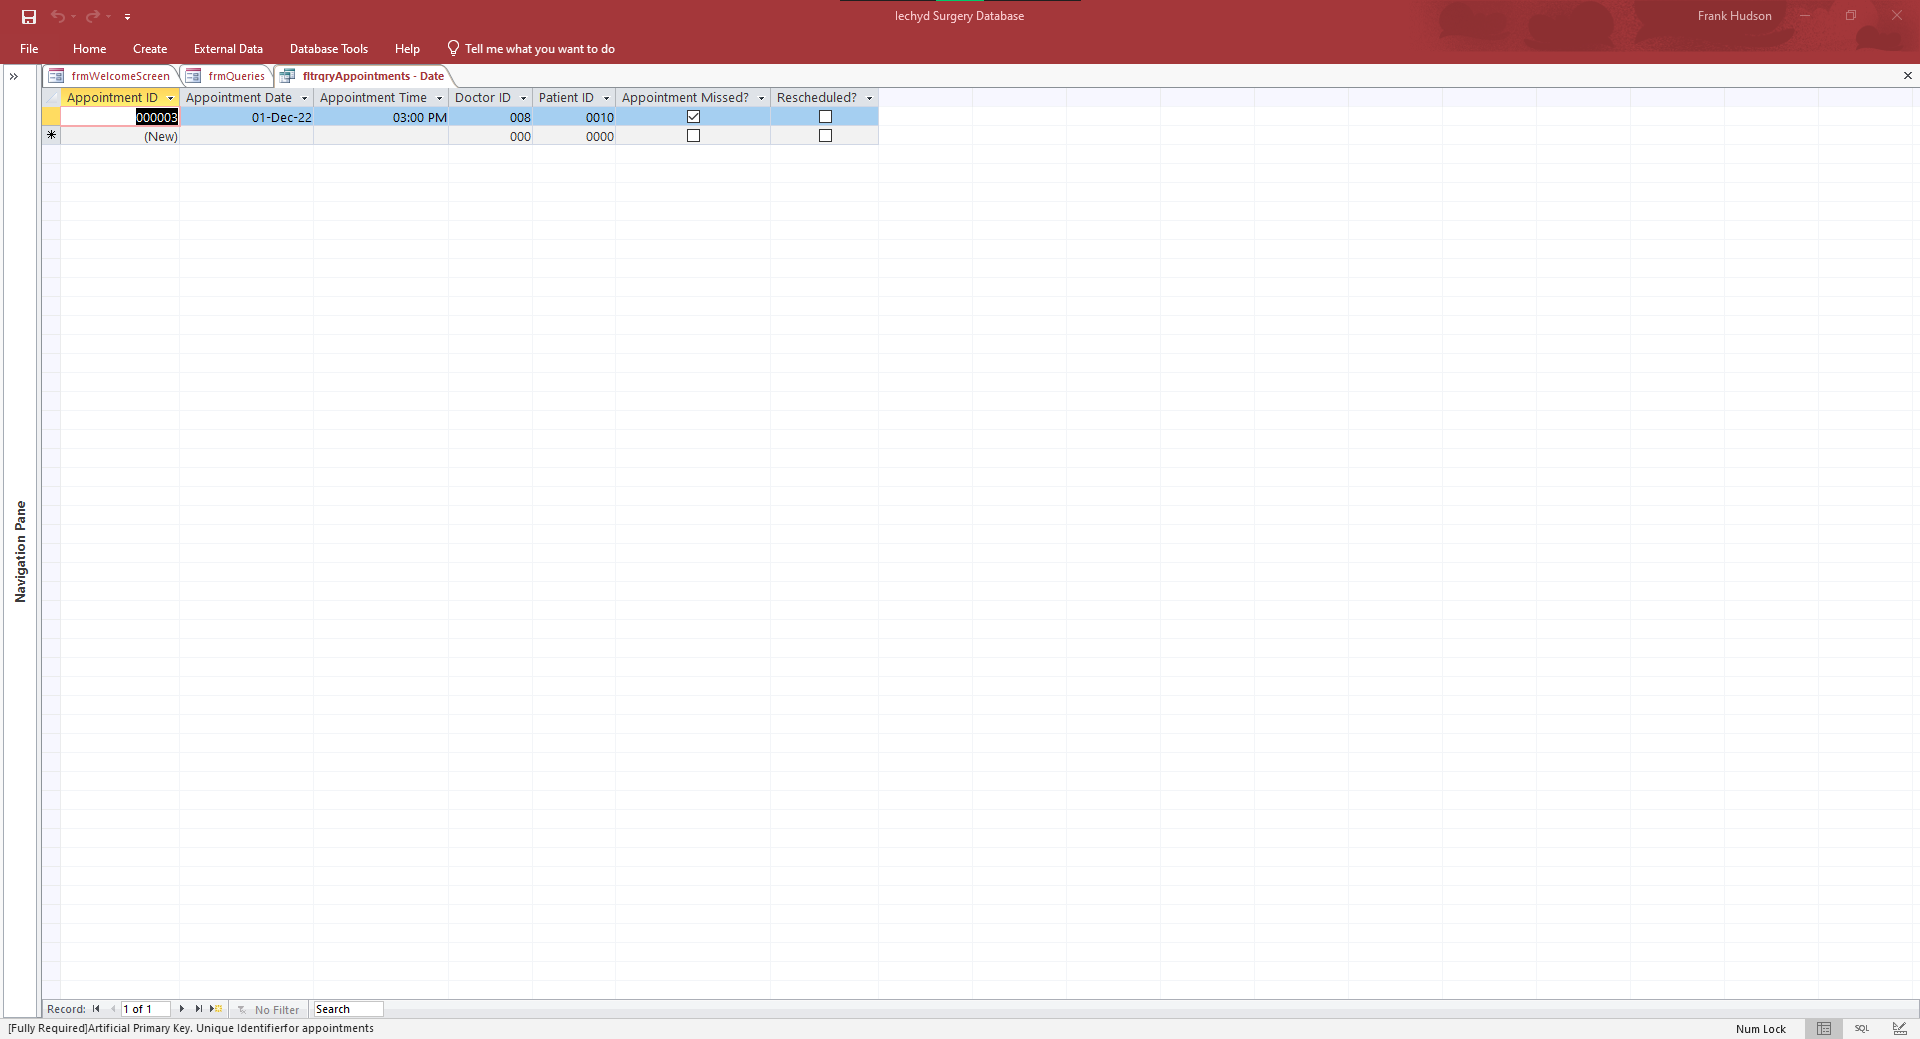Click the No Filter button

pos(269,1009)
